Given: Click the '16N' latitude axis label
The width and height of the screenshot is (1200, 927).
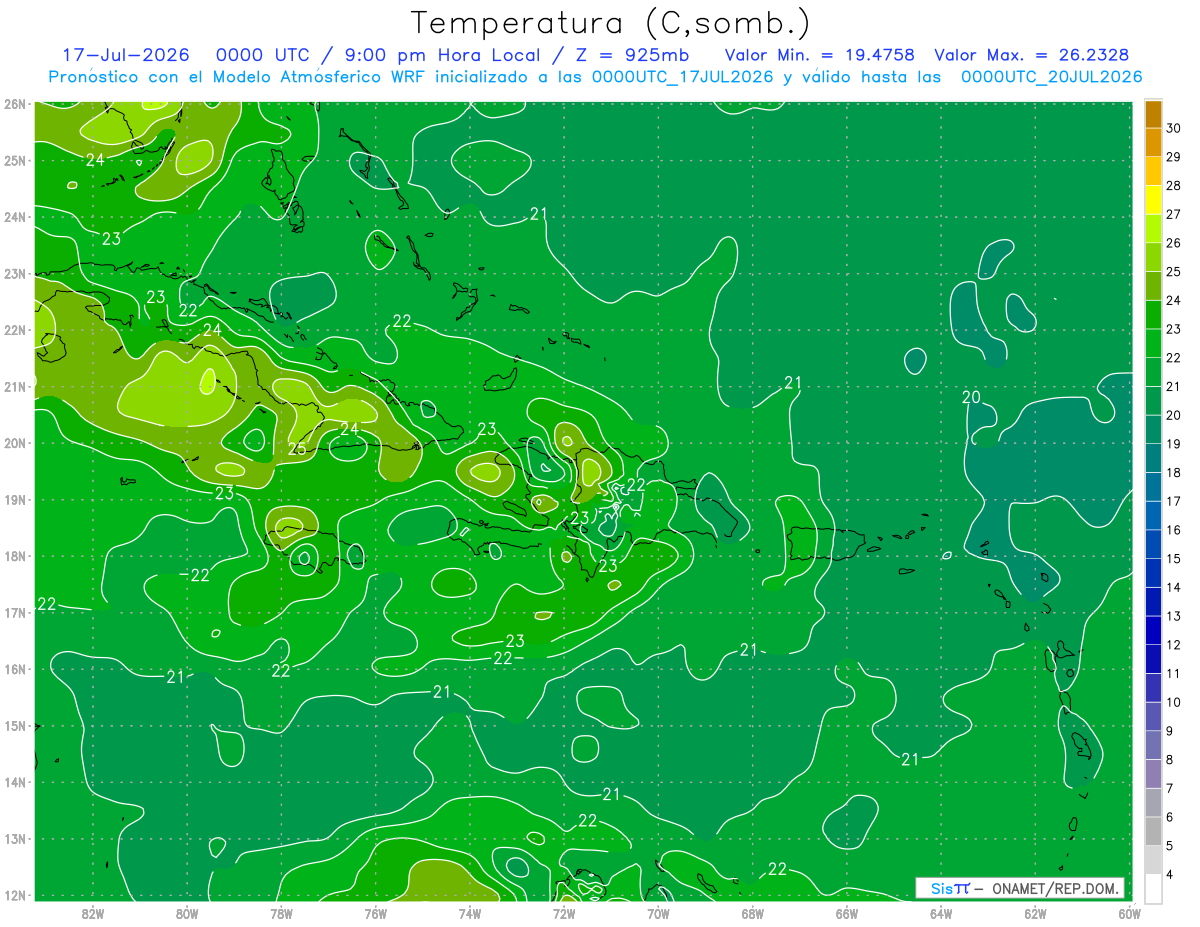Looking at the screenshot, I should pyautogui.click(x=14, y=669).
